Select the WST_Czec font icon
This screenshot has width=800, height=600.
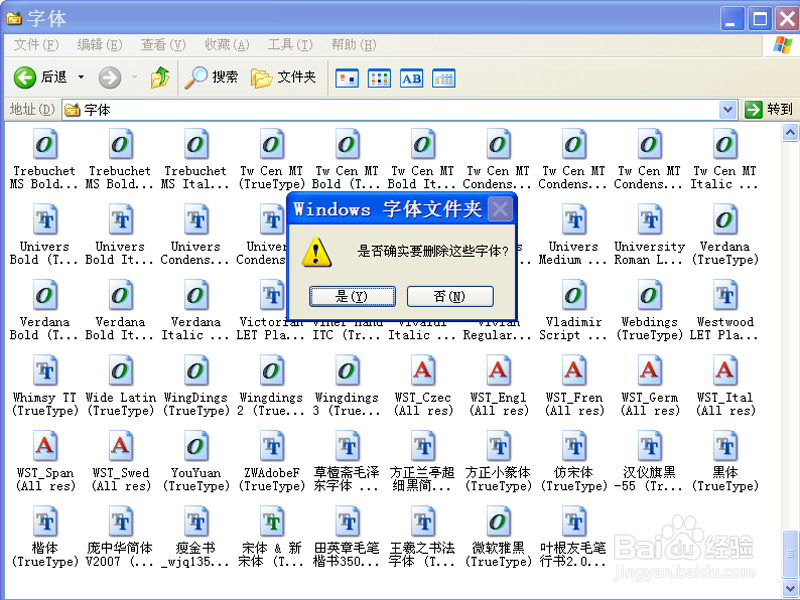pos(423,371)
